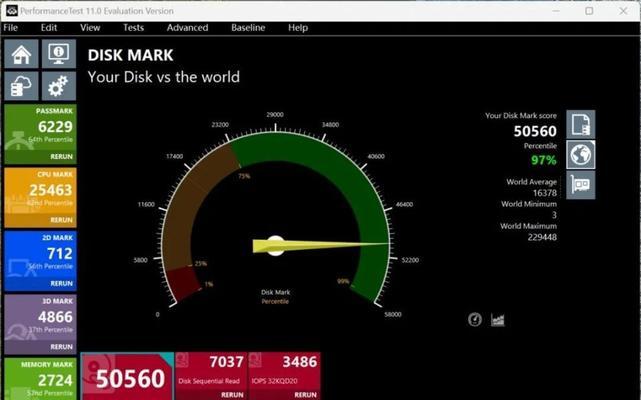Open the settings gears icon
Screen dimensions: 641x400
point(58,86)
